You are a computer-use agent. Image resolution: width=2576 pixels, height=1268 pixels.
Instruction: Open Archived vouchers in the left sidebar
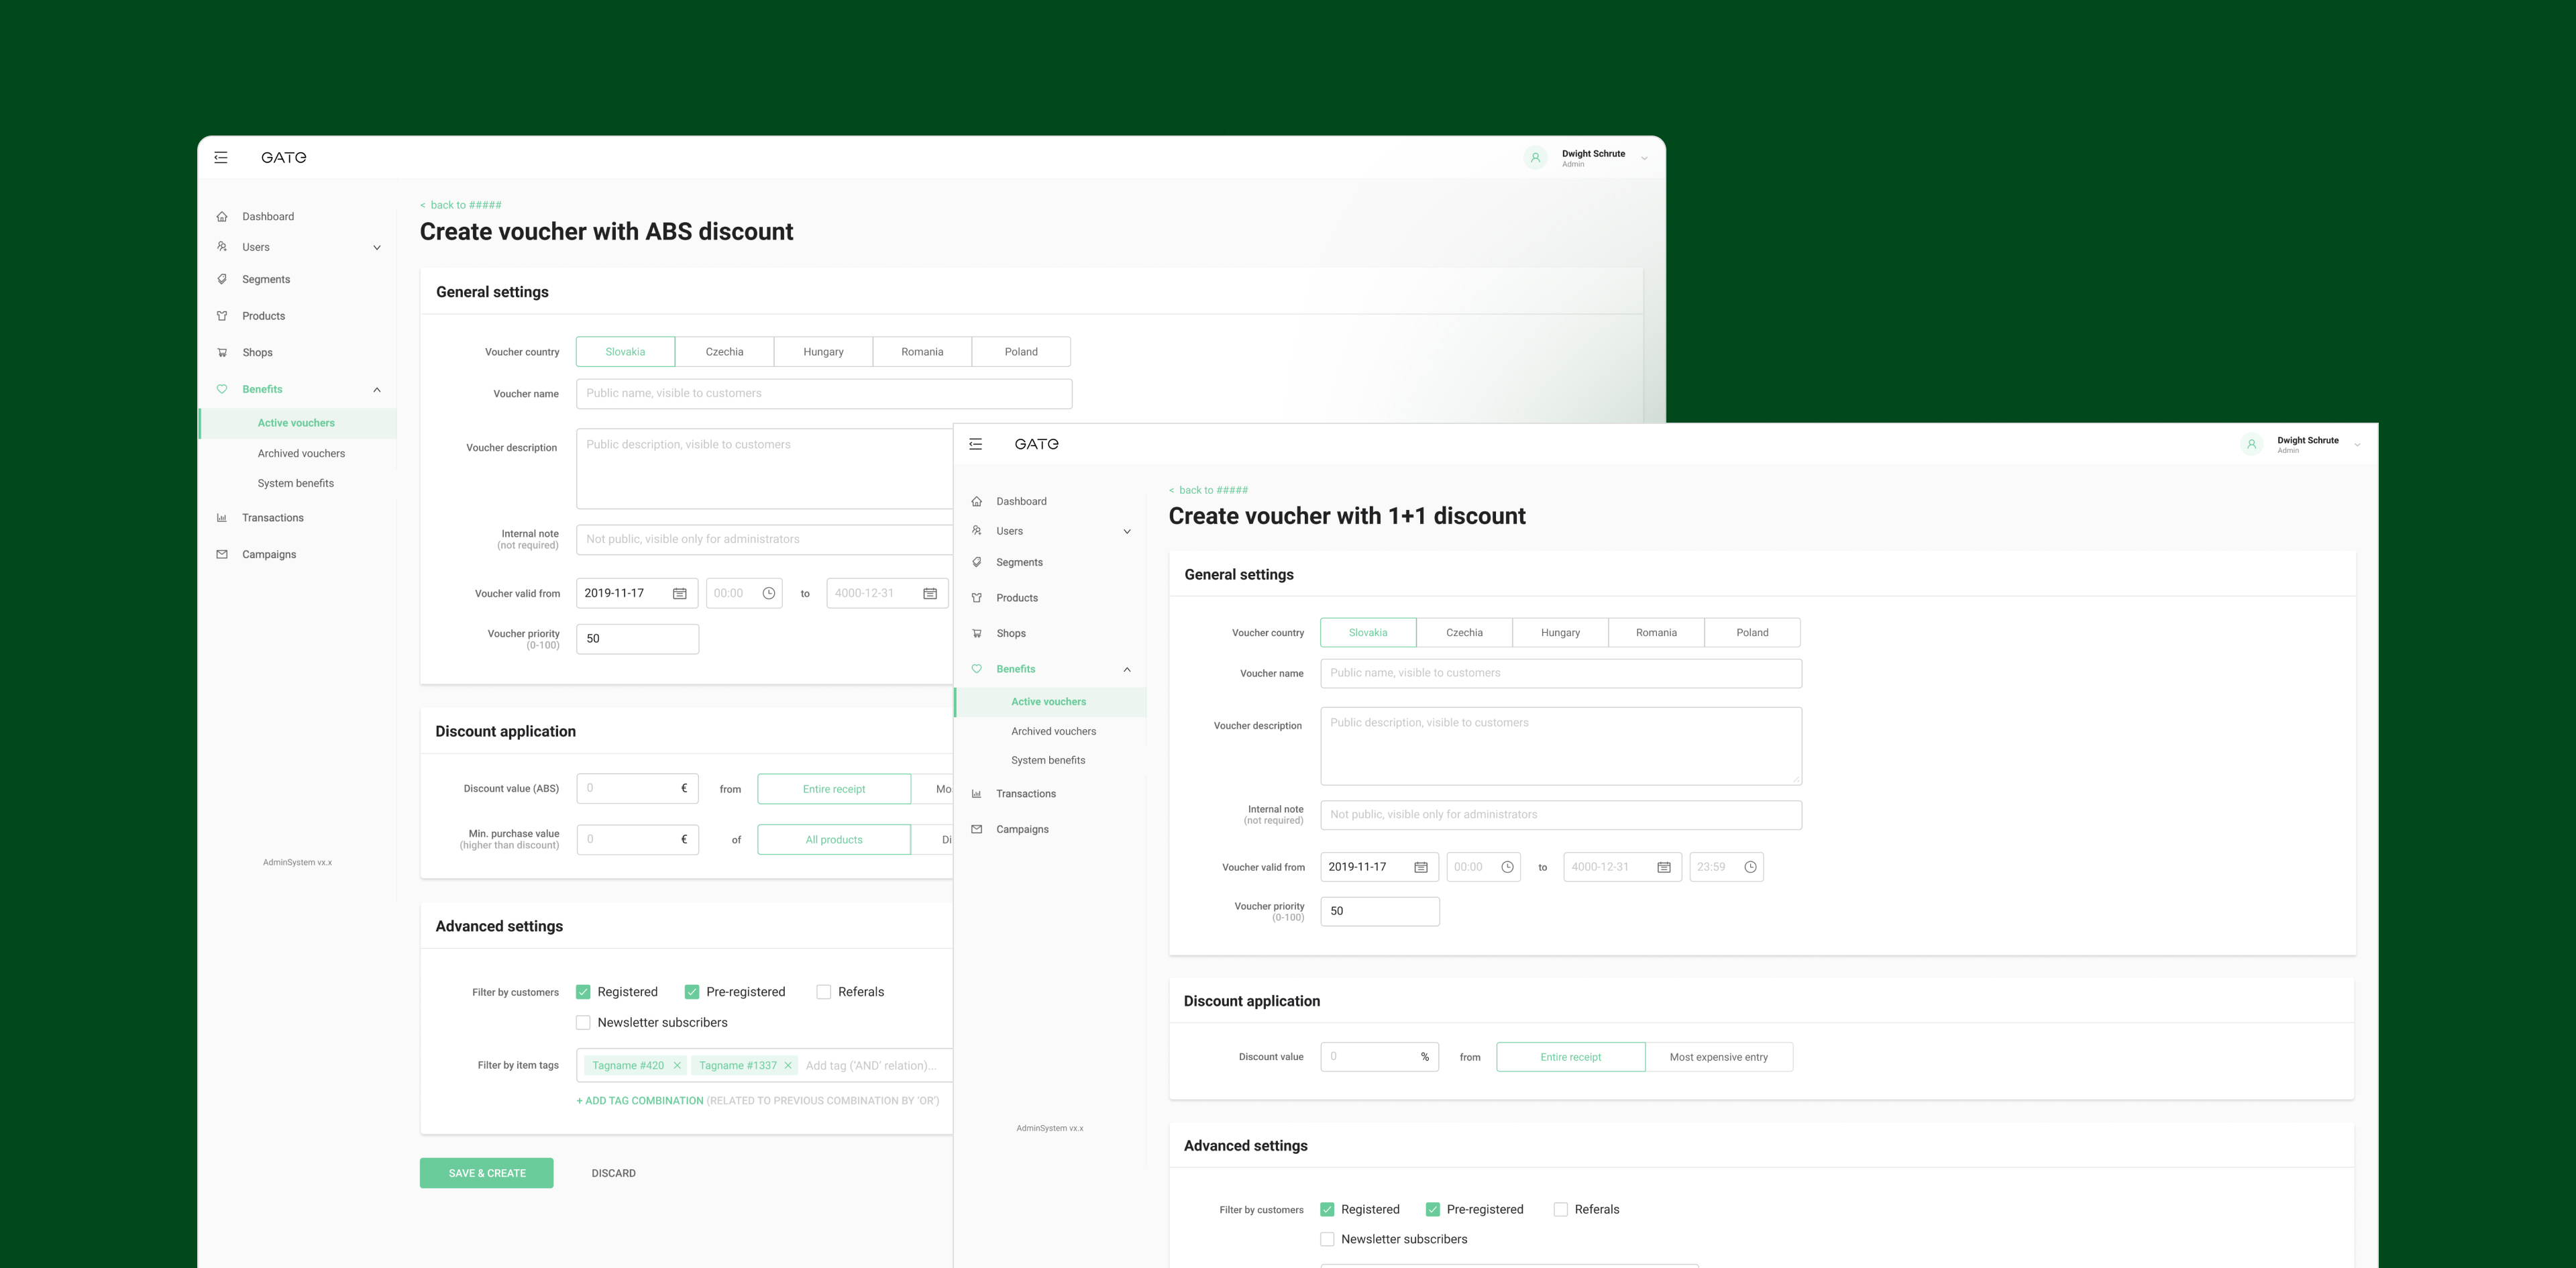301,453
